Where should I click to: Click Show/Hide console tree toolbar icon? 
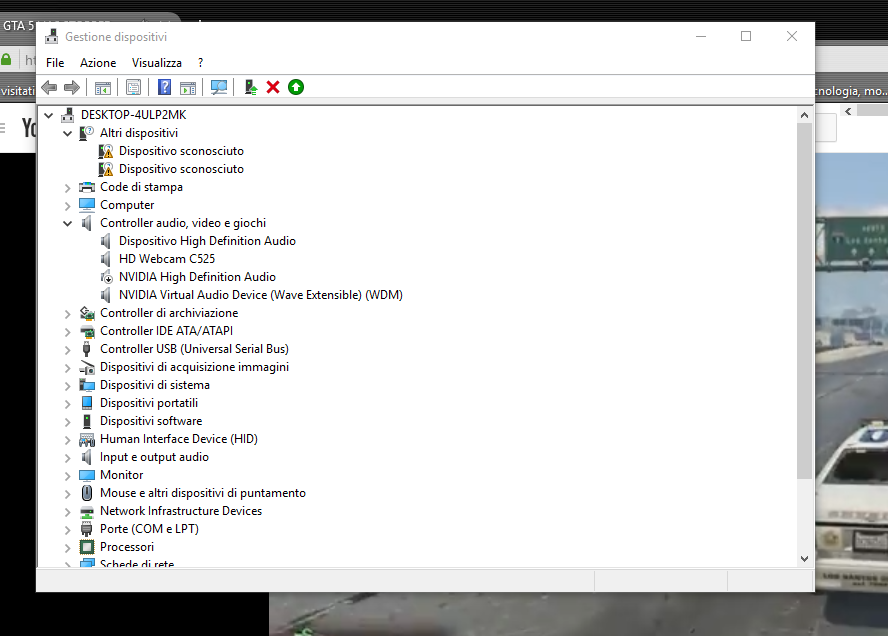(x=103, y=87)
